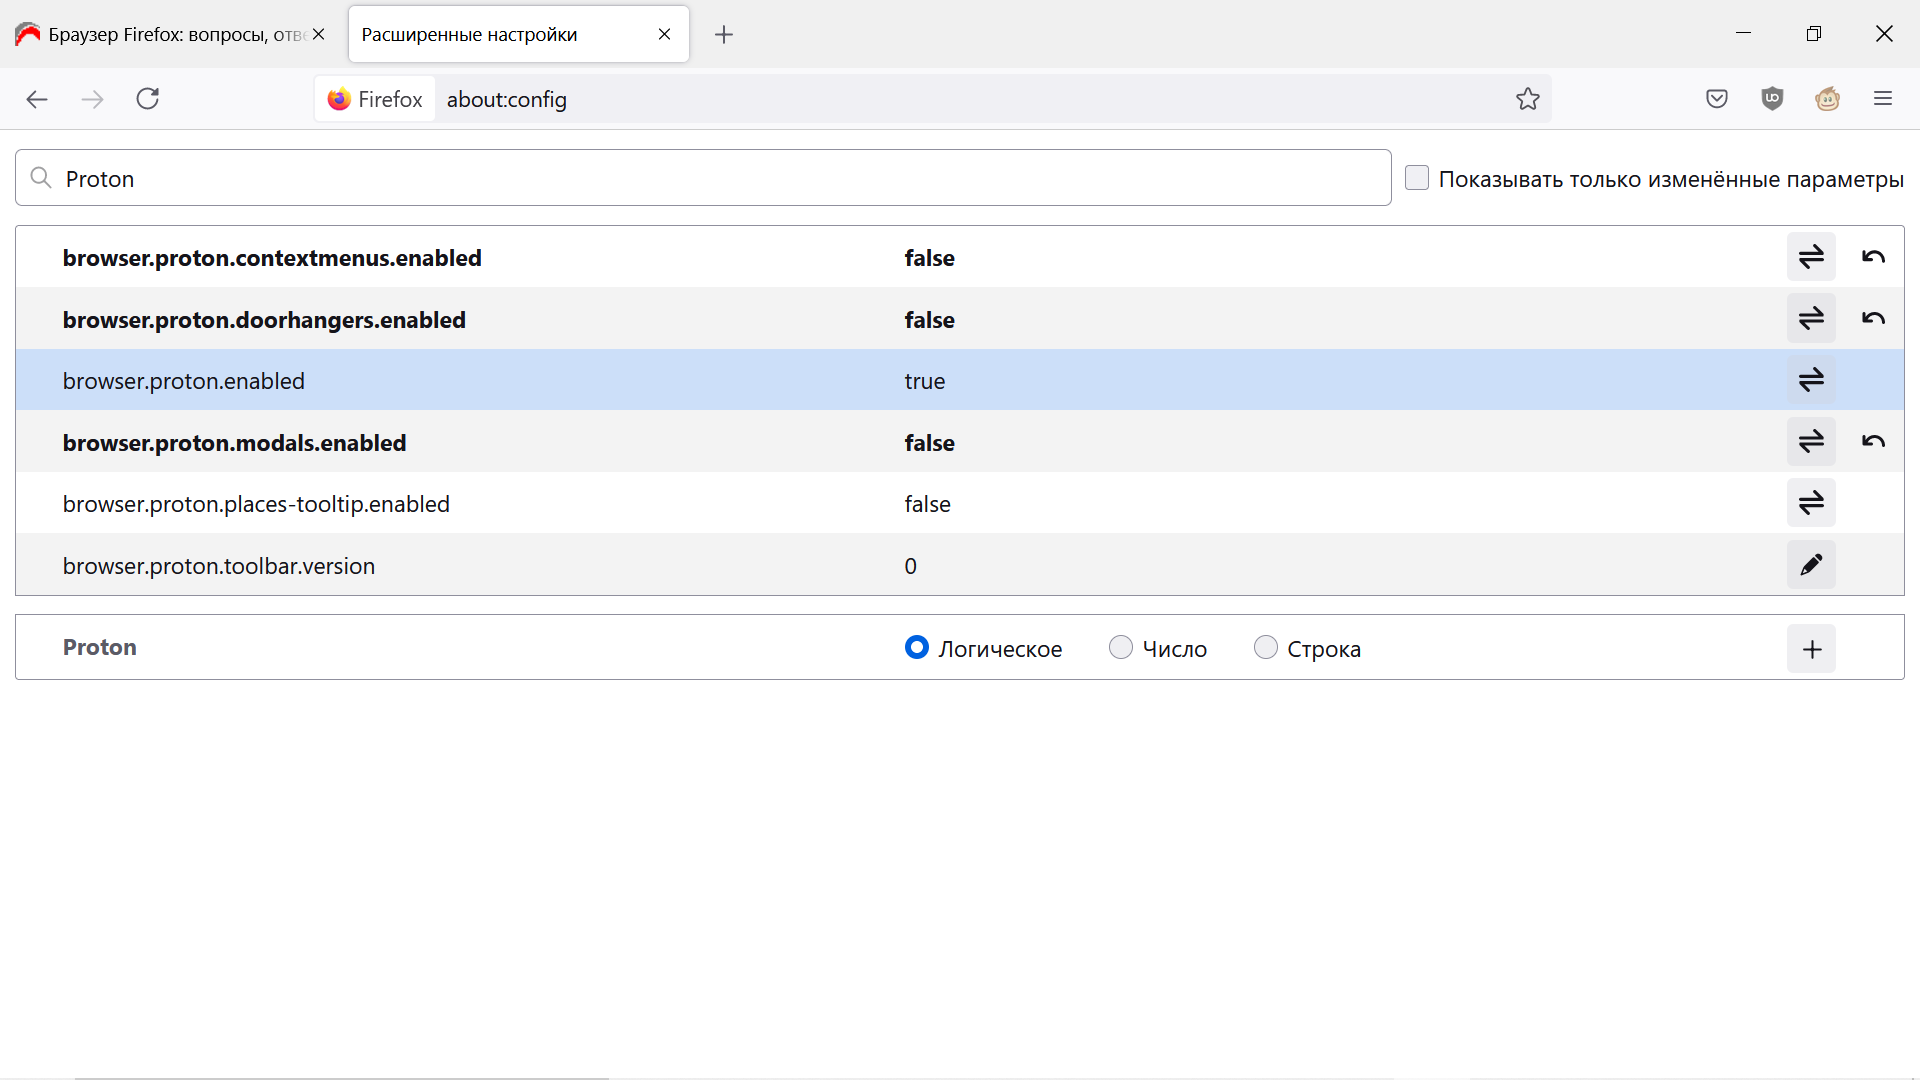Click the reload page button

click(148, 99)
